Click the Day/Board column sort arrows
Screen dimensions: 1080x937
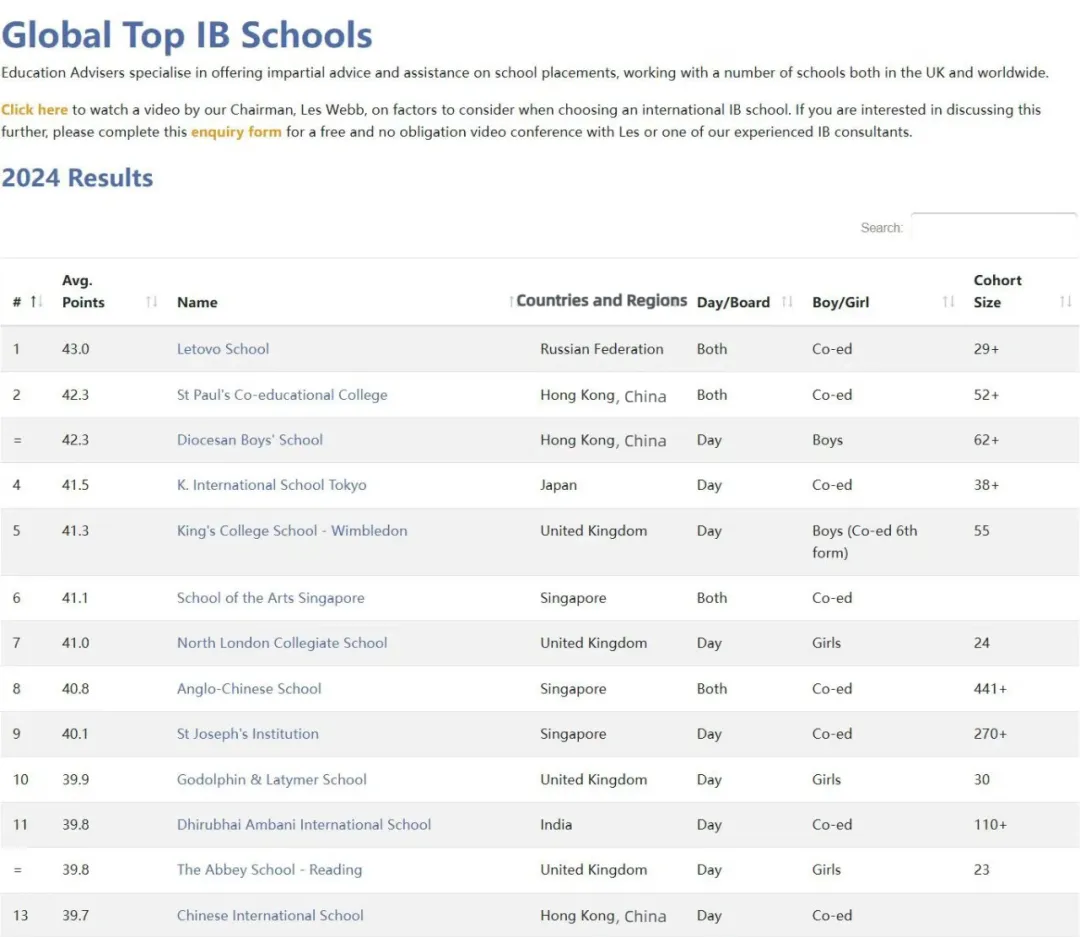787,302
